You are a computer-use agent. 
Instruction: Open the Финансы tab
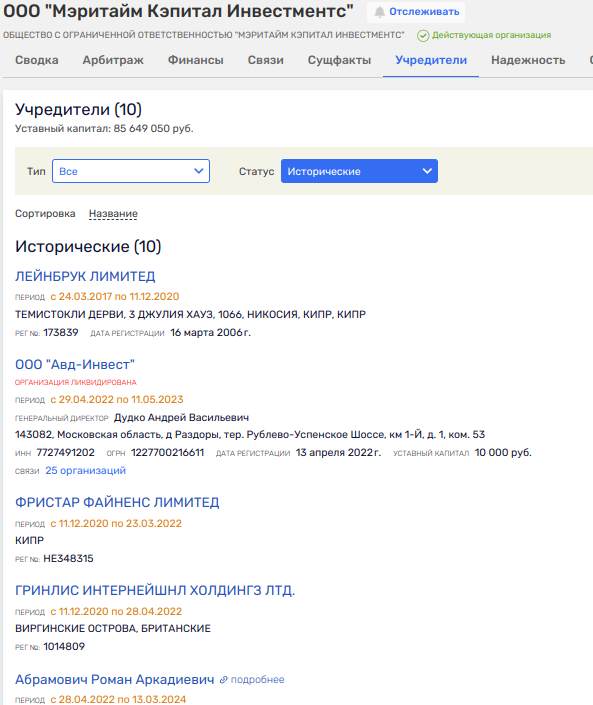[196, 60]
